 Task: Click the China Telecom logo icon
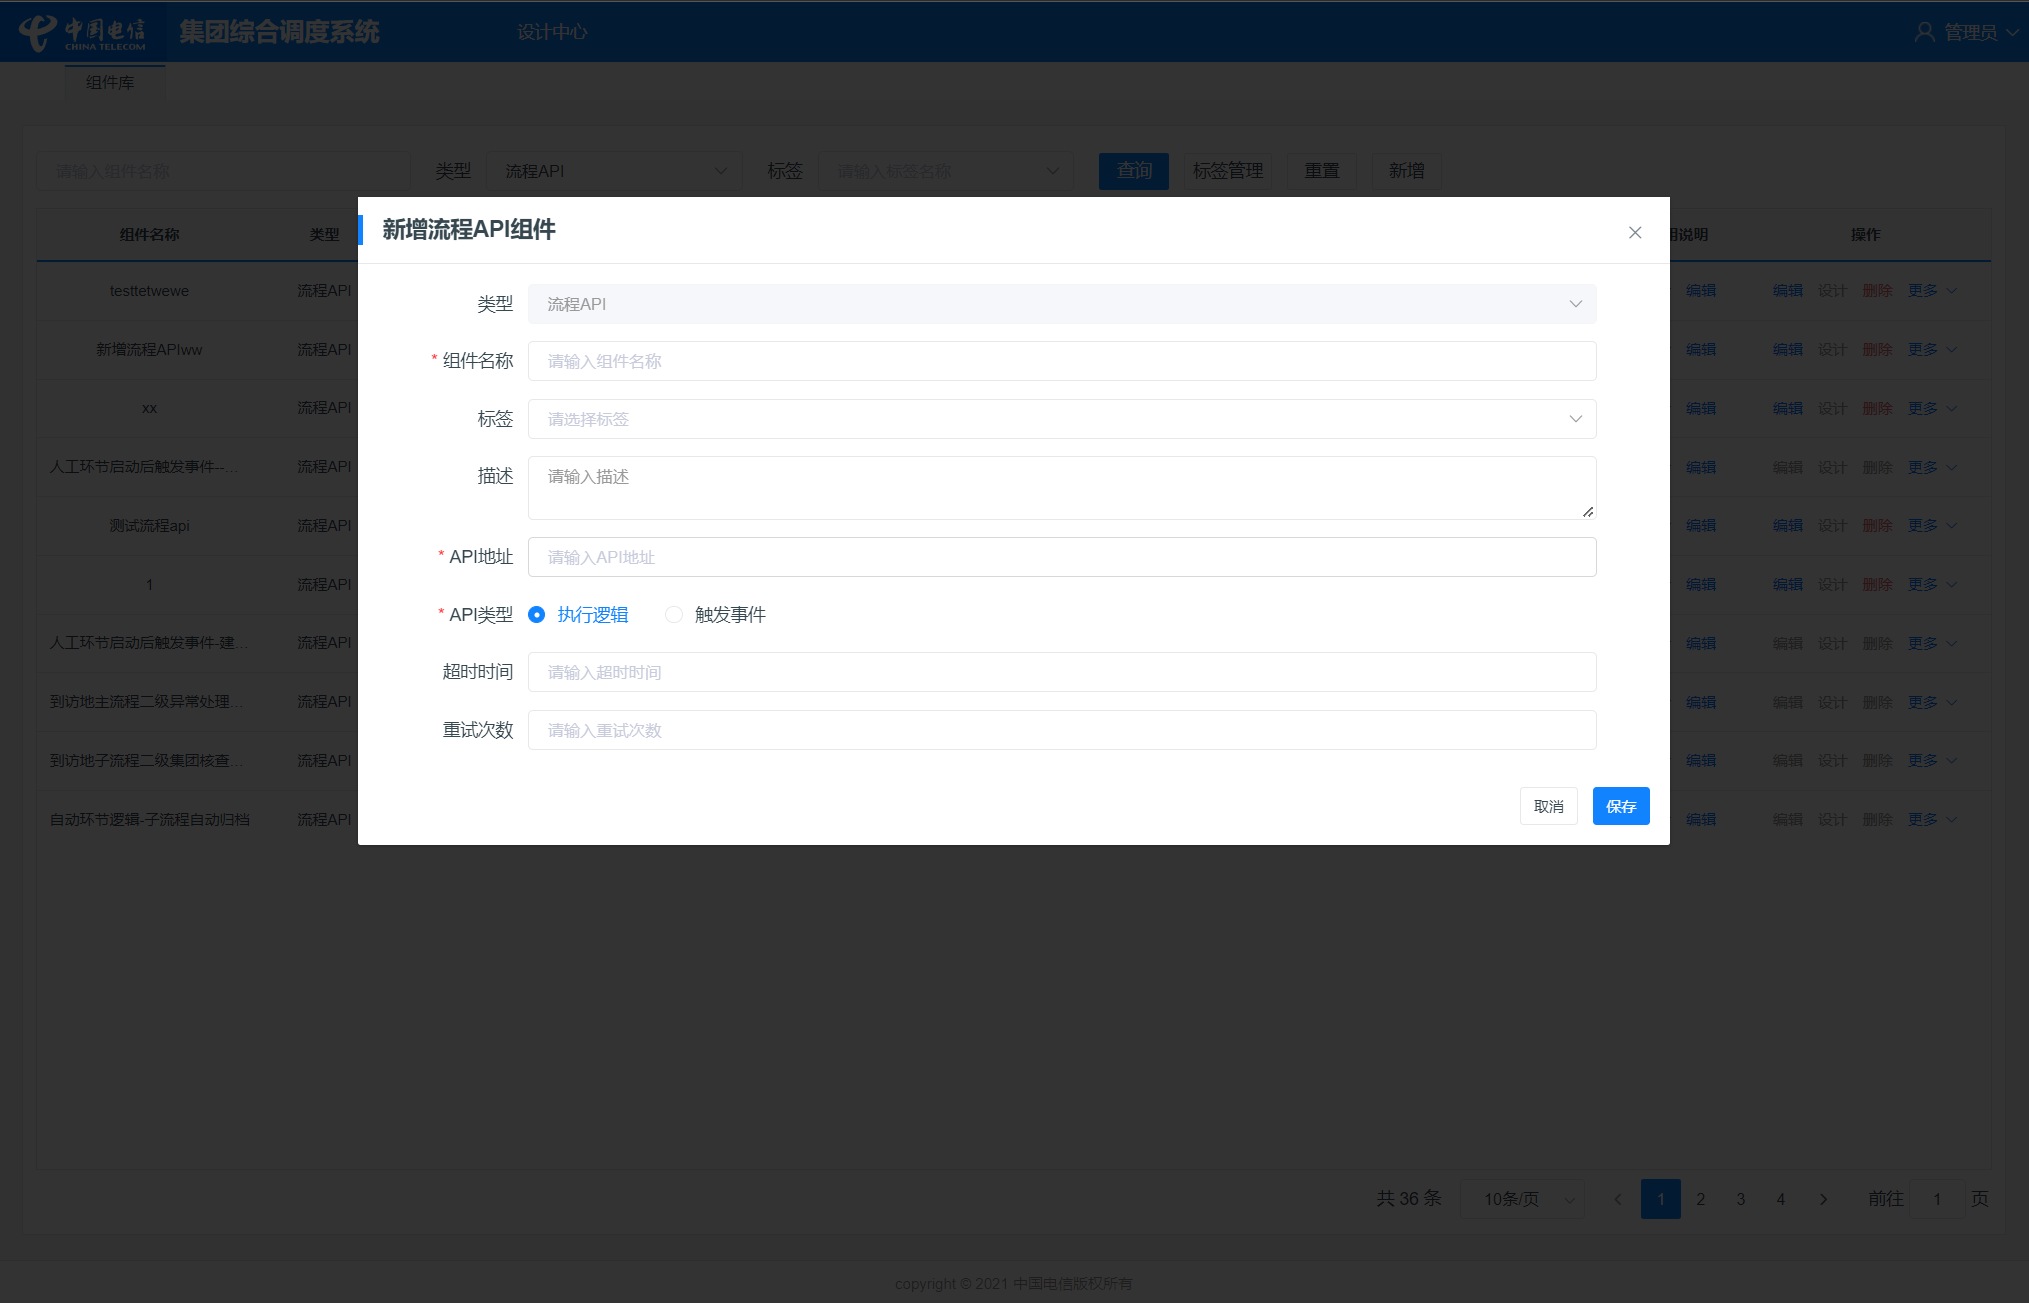37,32
